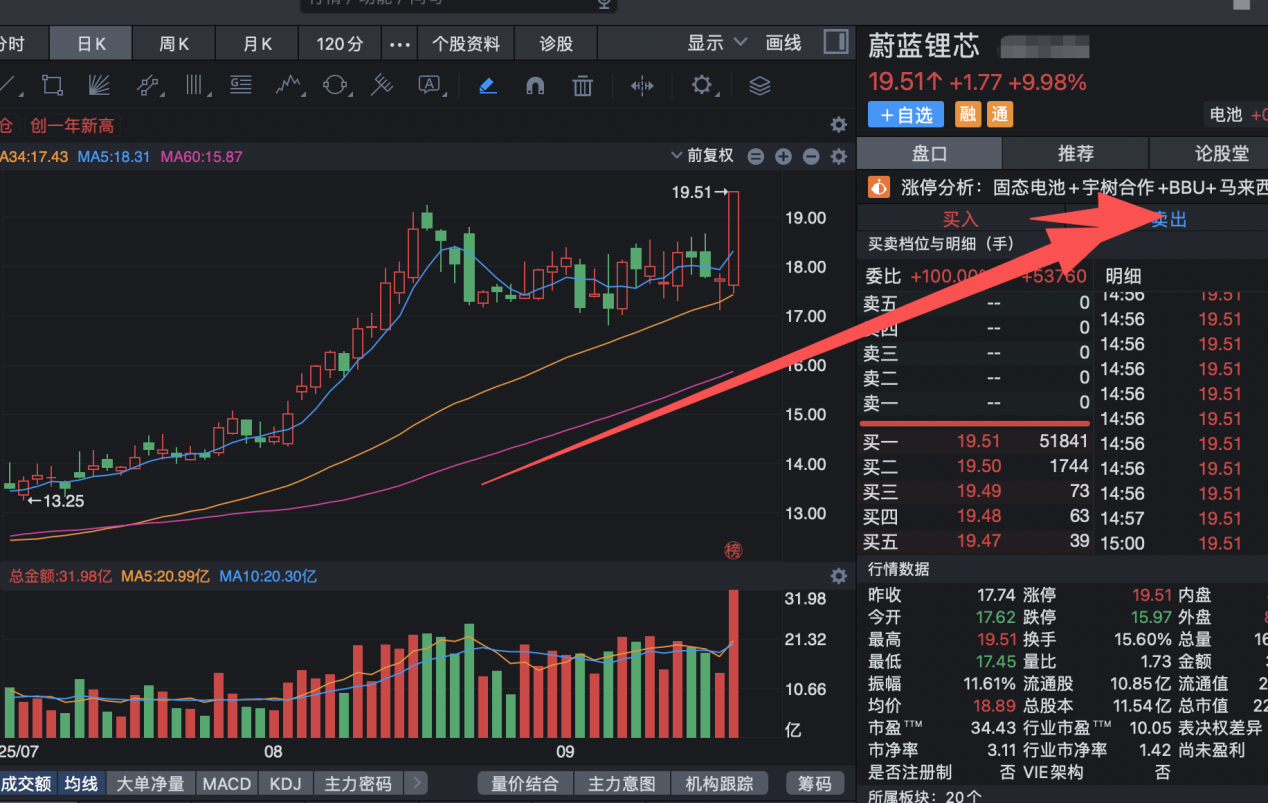Click the 买一 price 19.51
Viewport: 1268px width, 803px height.
click(x=978, y=441)
